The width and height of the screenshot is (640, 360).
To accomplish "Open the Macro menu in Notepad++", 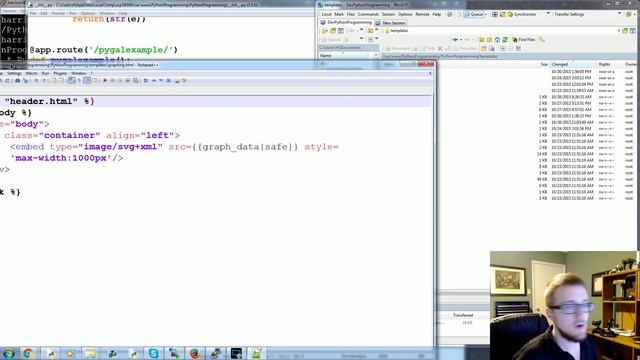I will tap(31, 73).
